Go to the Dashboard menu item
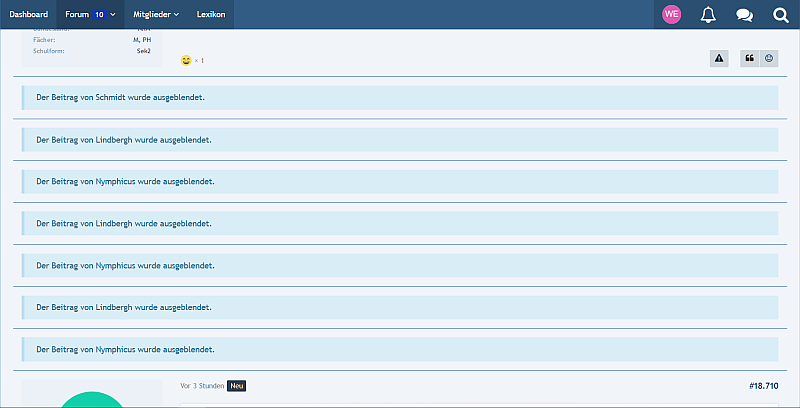The image size is (800, 408). pyautogui.click(x=29, y=14)
